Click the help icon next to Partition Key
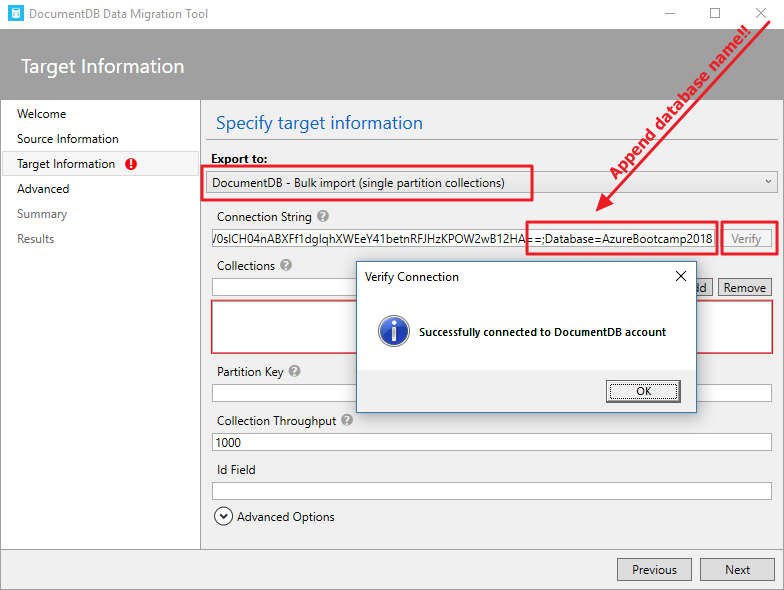Image resolution: width=784 pixels, height=590 pixels. pos(294,371)
